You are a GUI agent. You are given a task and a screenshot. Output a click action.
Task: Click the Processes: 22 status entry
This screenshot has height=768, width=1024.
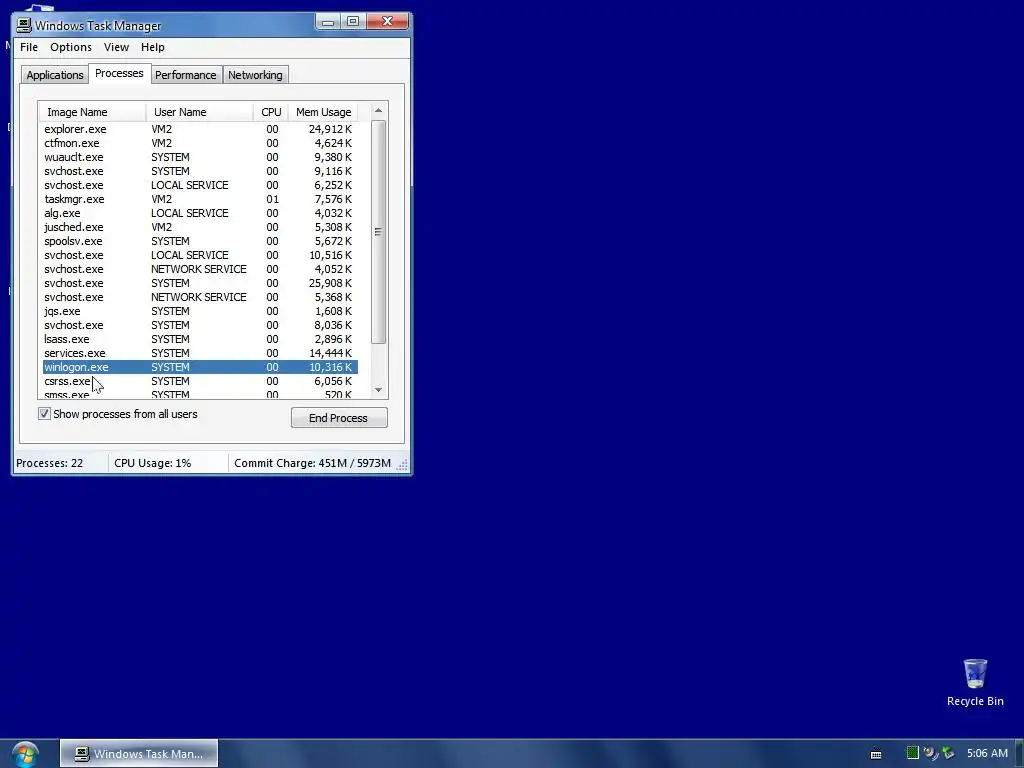(x=50, y=463)
